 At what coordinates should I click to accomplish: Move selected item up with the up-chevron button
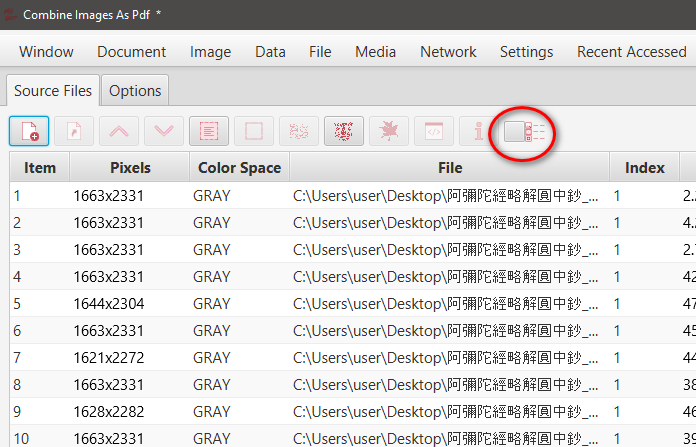[119, 131]
